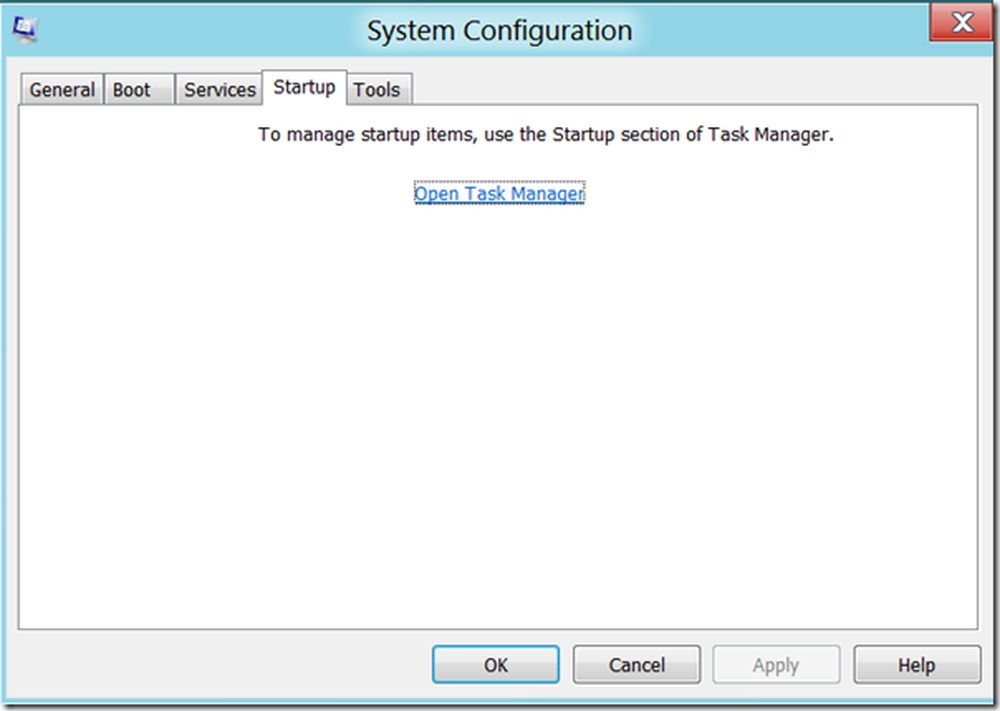
Task: Click the Startup tab
Action: coord(304,87)
